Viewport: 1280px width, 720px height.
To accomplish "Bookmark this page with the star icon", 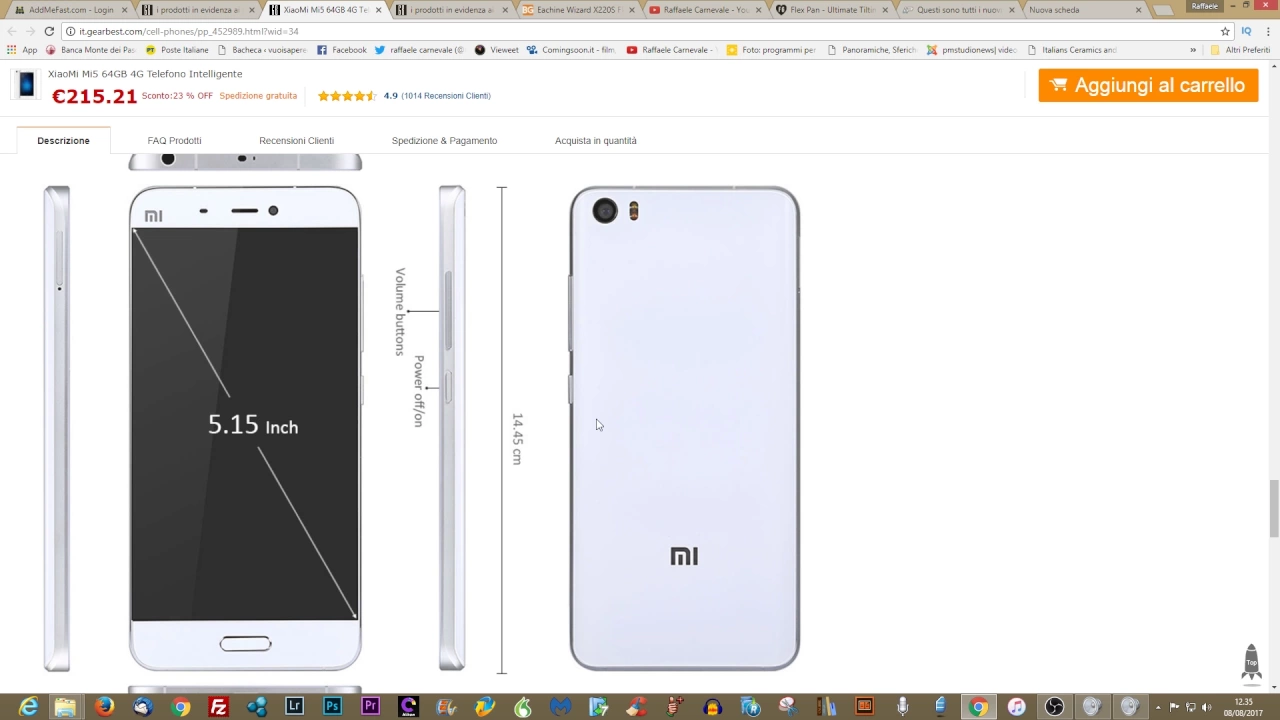I will click(x=1225, y=31).
